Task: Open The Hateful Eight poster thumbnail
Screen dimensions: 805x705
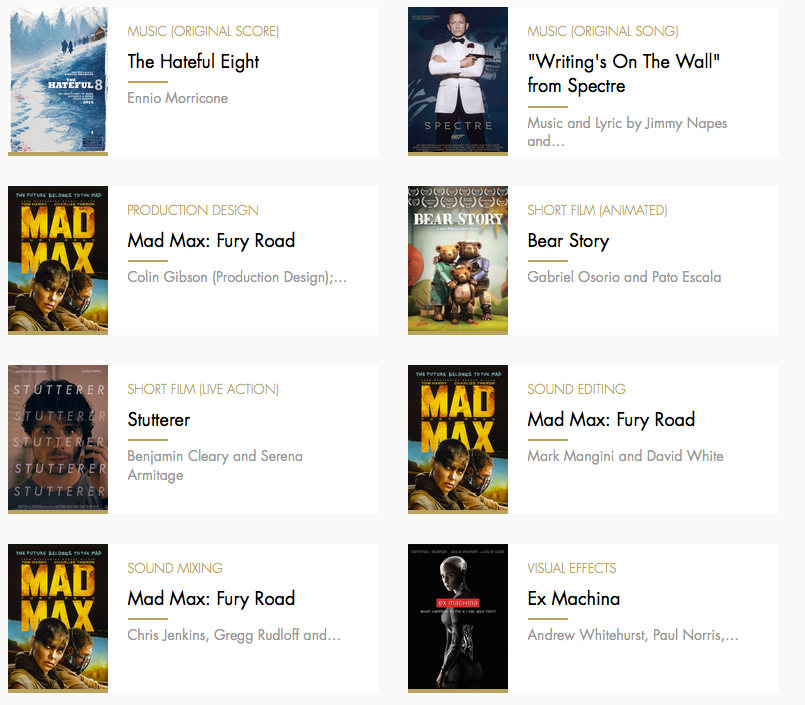Action: pyautogui.click(x=58, y=81)
